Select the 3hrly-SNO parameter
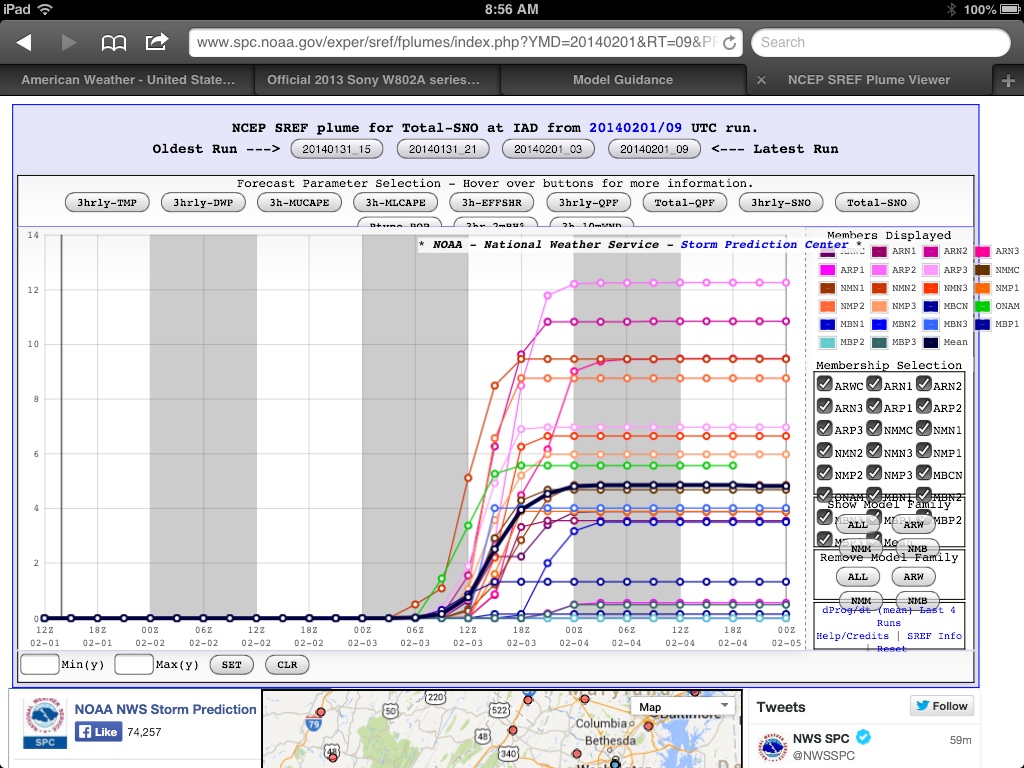Viewport: 1024px width, 768px height. point(780,202)
